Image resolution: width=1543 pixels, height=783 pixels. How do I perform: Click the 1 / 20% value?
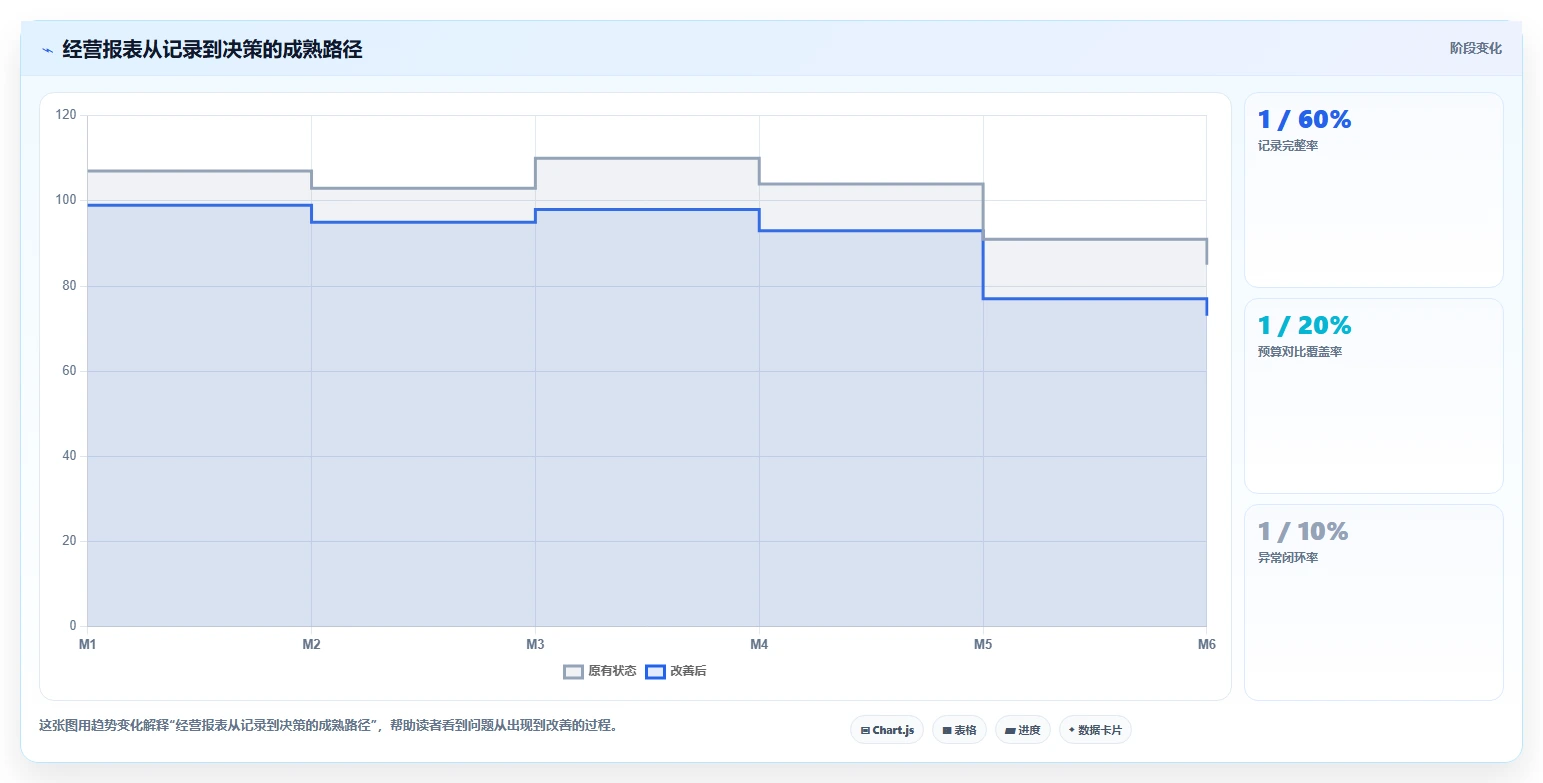coord(1304,326)
